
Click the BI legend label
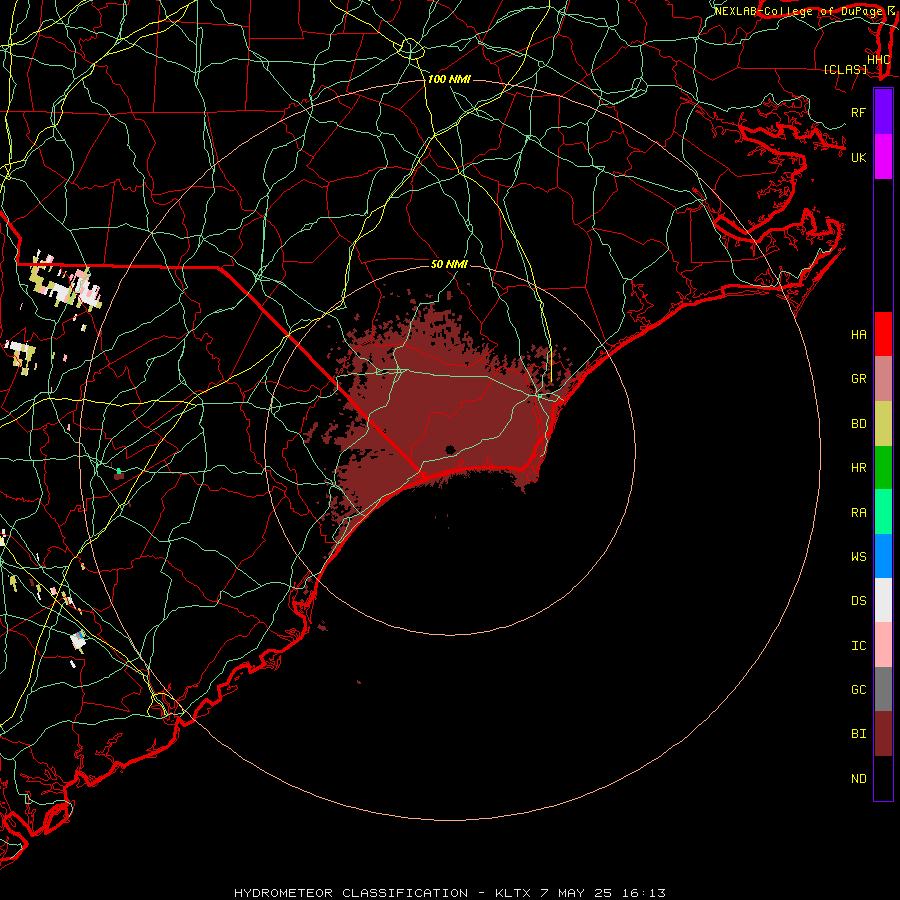pos(858,734)
